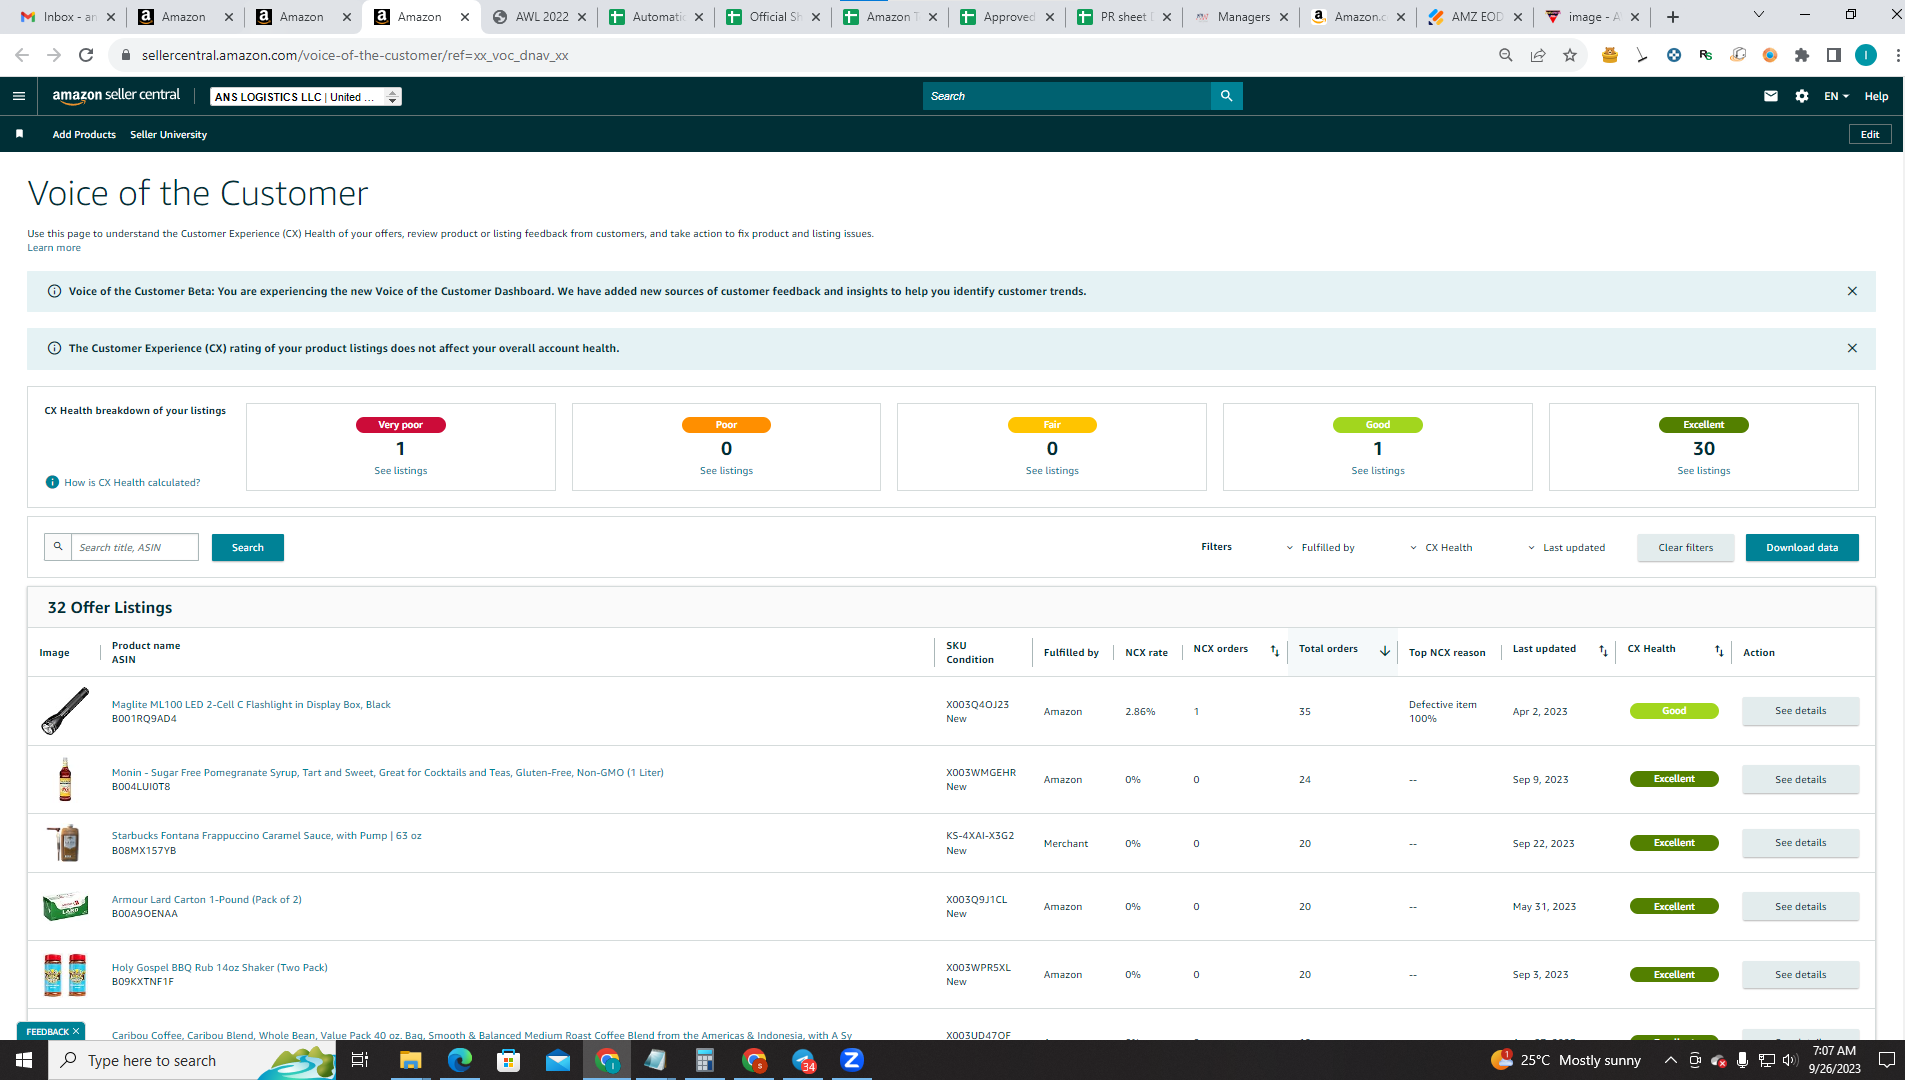1905x1080 pixels.
Task: Click the magnifier search button in header
Action: [x=1227, y=96]
